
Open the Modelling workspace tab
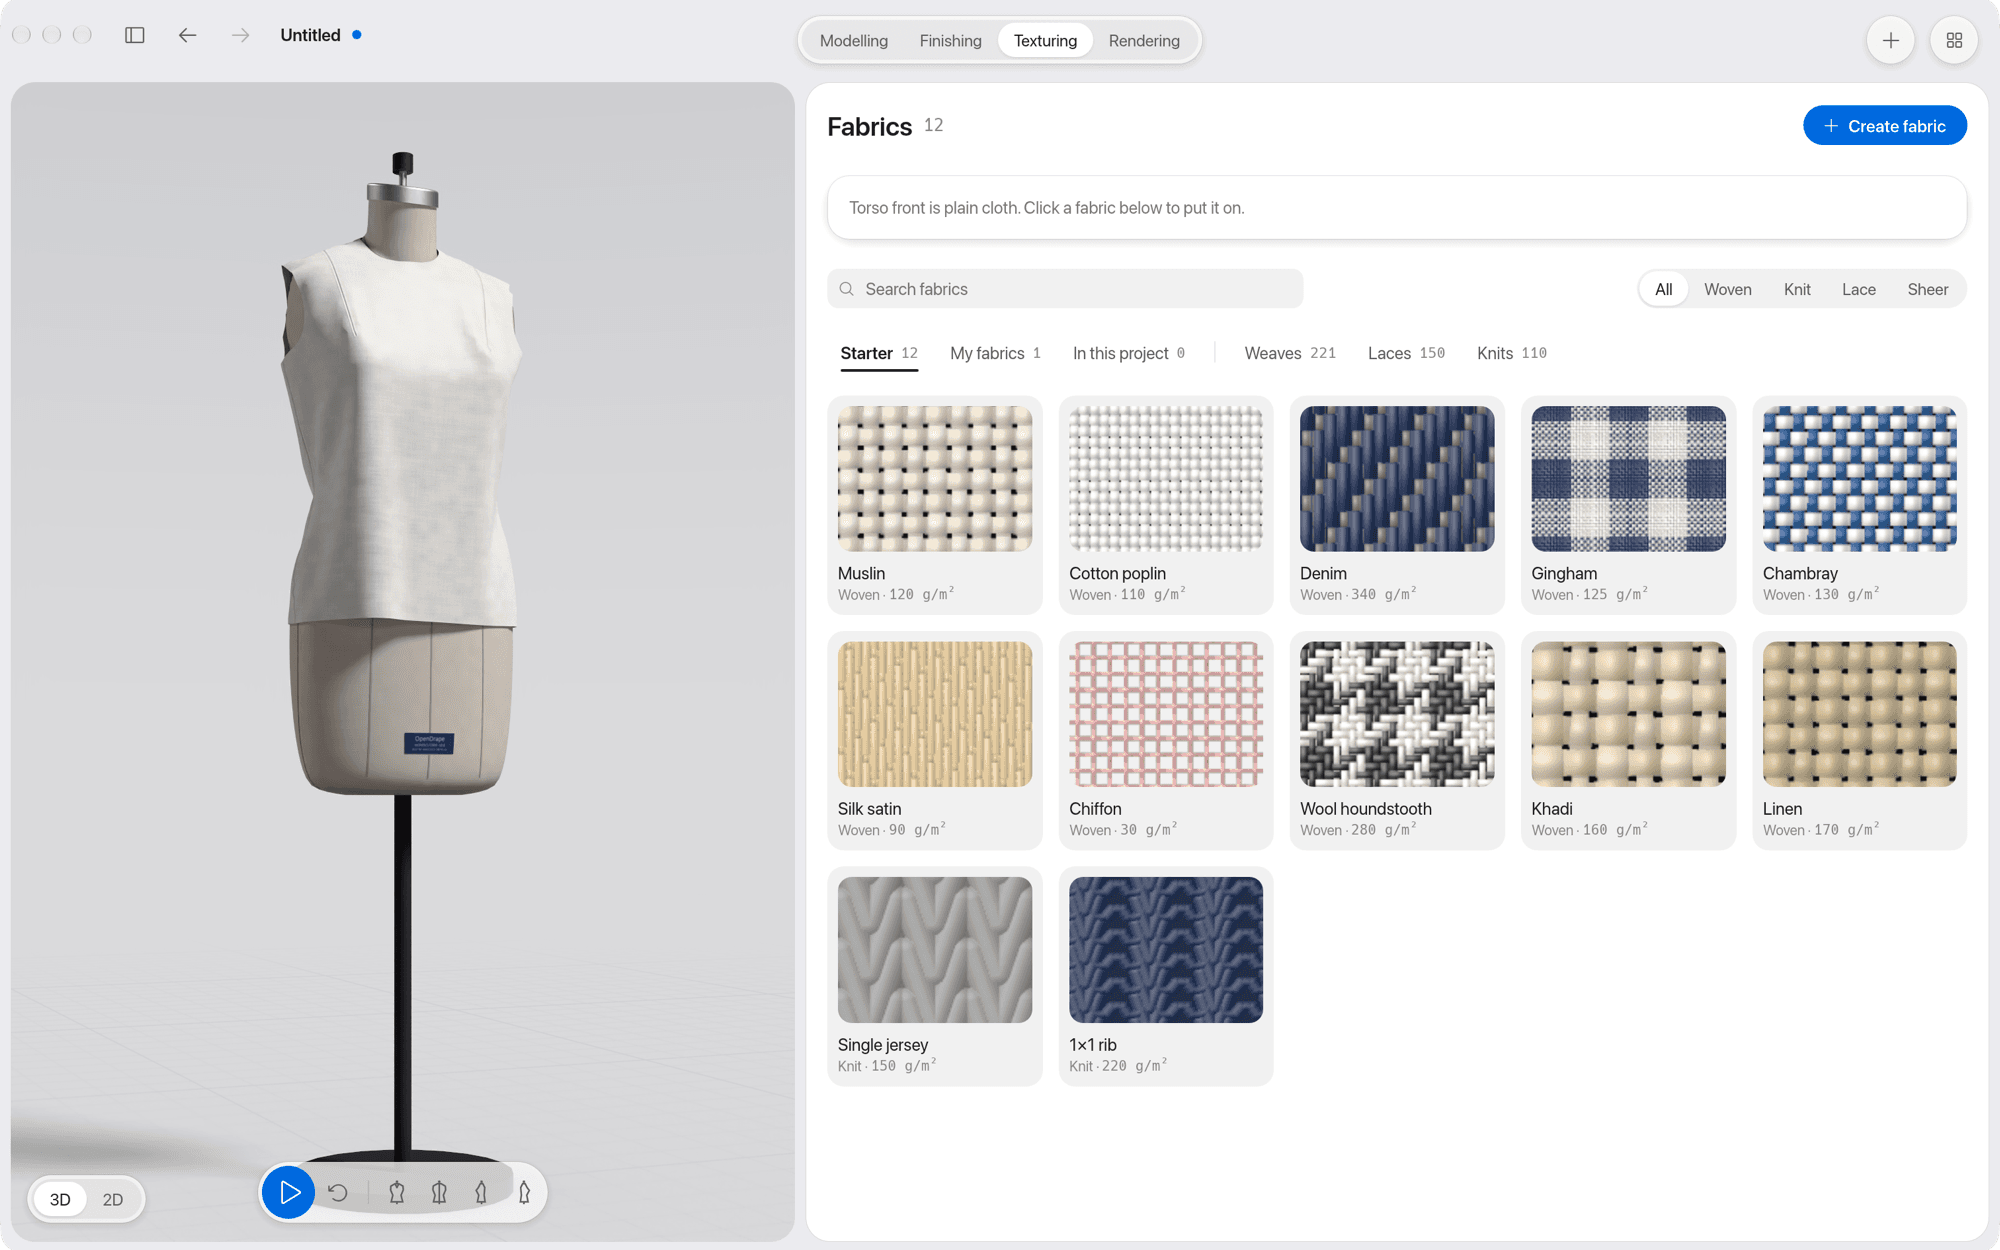(853, 41)
